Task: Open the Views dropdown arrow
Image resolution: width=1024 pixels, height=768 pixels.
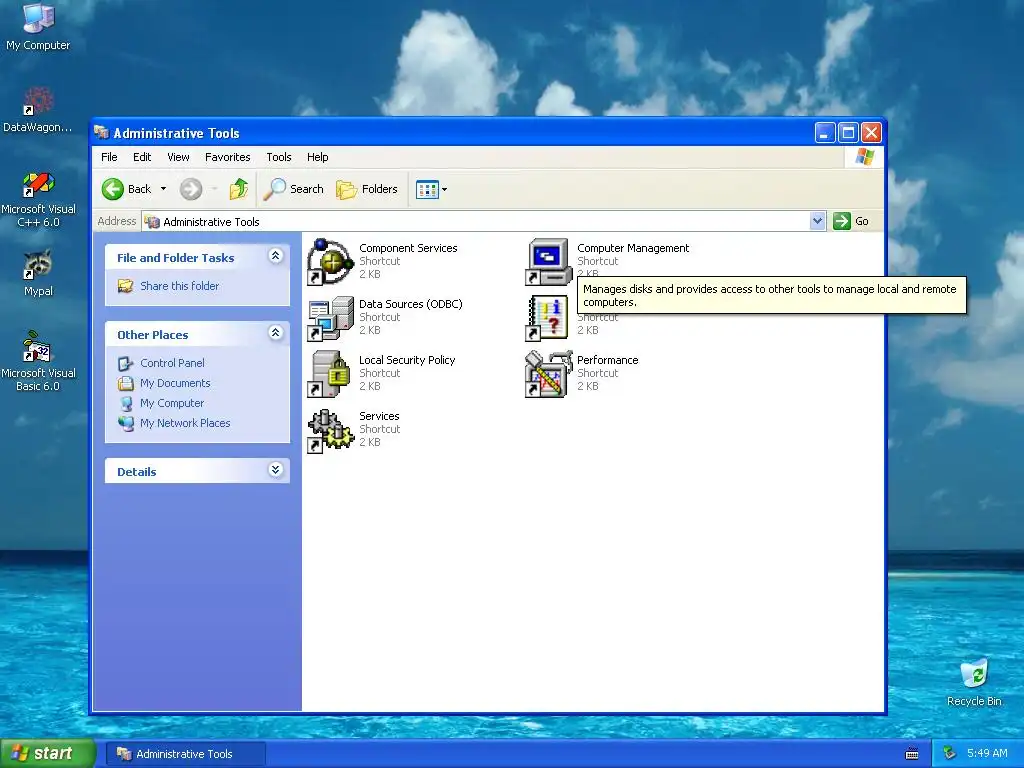Action: 445,189
